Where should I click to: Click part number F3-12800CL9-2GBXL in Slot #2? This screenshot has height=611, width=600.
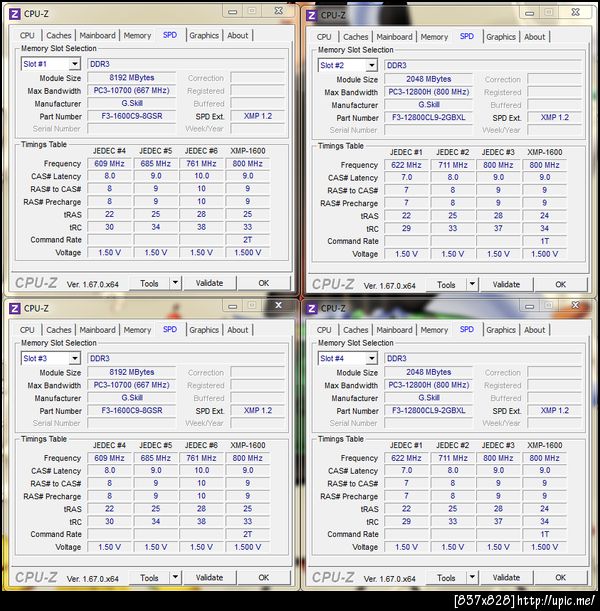pos(429,118)
